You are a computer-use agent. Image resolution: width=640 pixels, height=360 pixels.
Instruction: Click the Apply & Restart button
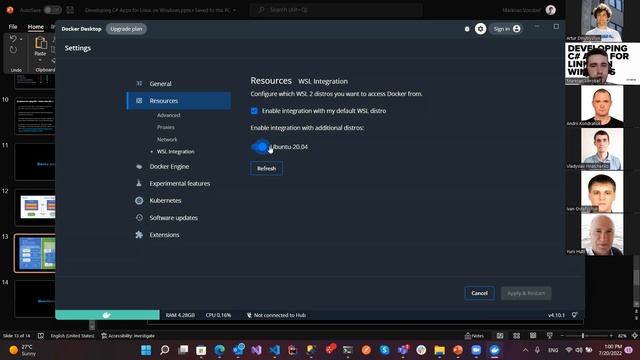tap(526, 293)
